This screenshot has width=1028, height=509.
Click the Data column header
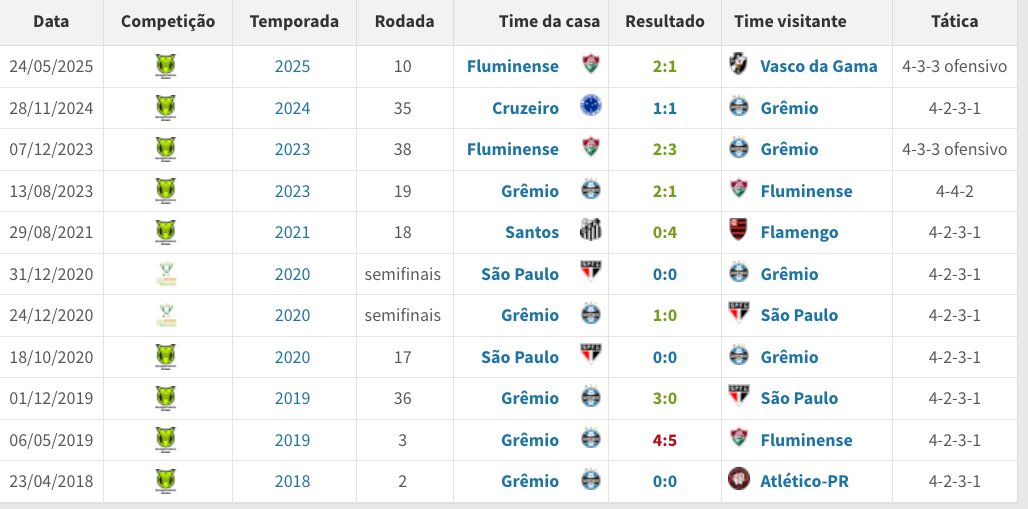pyautogui.click(x=50, y=21)
